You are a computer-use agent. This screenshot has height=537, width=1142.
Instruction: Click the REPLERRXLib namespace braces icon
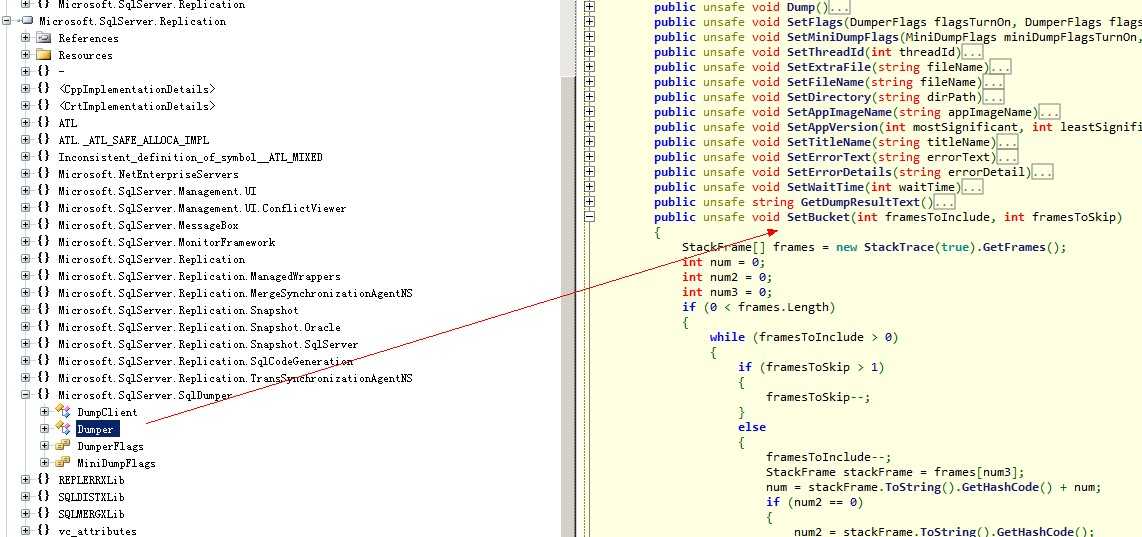(44, 480)
